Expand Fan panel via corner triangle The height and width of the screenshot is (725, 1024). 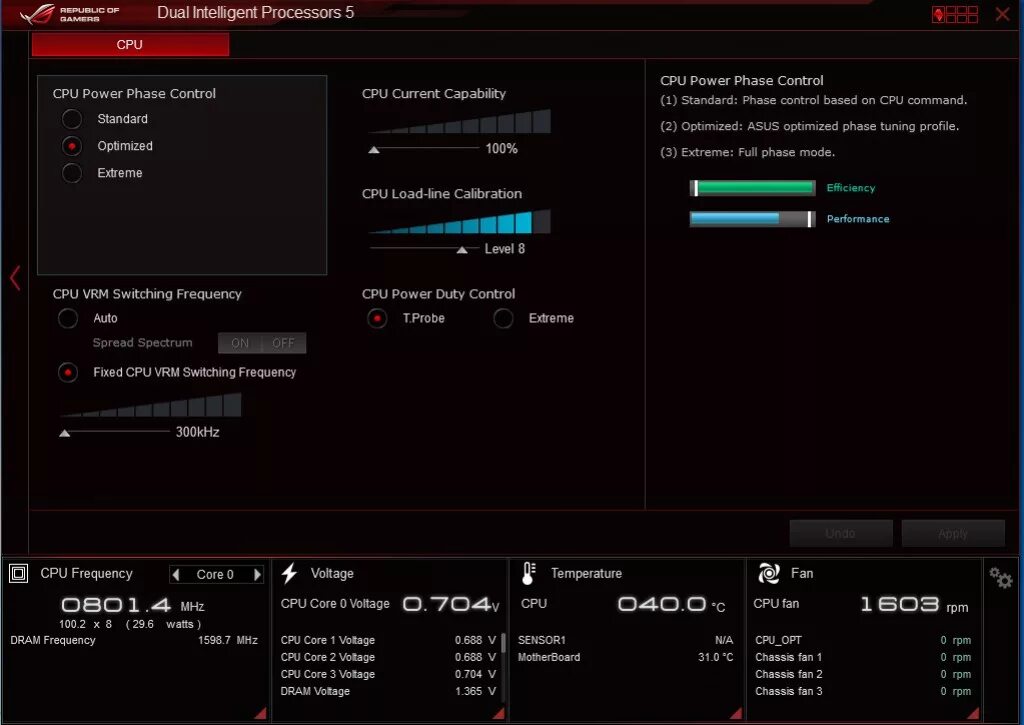click(972, 713)
